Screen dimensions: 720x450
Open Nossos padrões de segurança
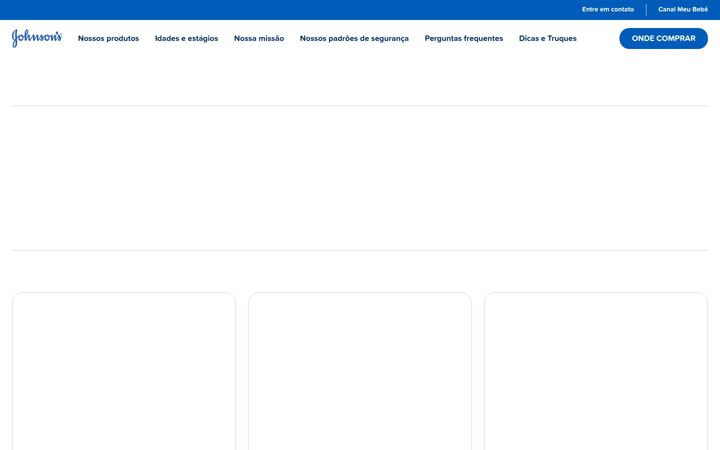pyautogui.click(x=354, y=39)
